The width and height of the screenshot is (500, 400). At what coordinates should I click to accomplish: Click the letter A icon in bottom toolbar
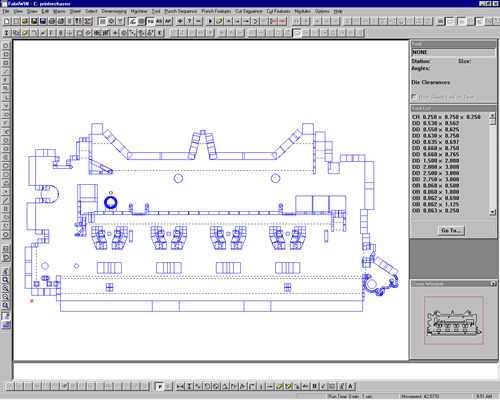pyautogui.click(x=350, y=386)
